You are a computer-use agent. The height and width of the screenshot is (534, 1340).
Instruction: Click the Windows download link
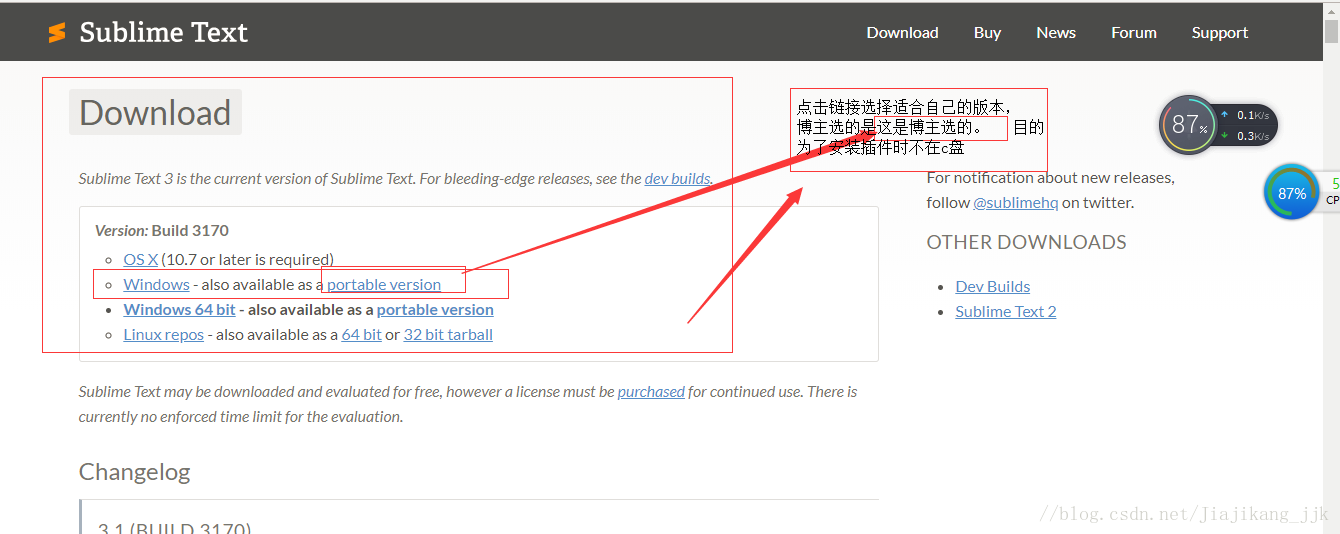coord(156,284)
